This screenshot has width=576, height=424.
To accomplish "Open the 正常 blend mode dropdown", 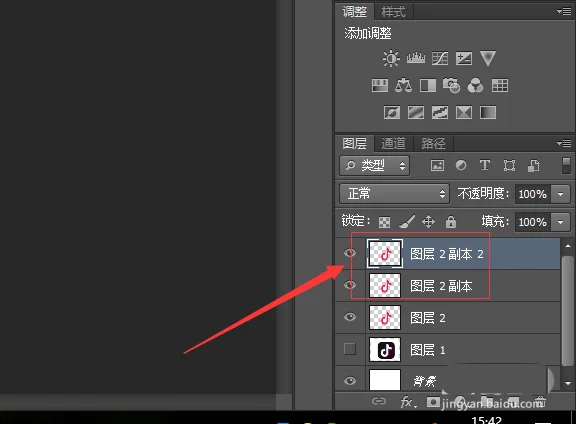I will coord(394,194).
